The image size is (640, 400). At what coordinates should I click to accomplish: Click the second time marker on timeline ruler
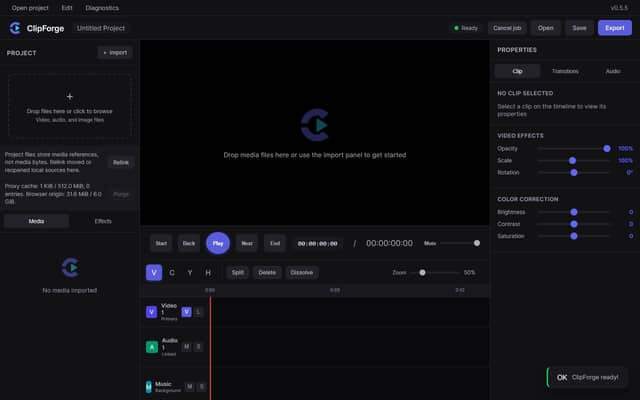335,291
